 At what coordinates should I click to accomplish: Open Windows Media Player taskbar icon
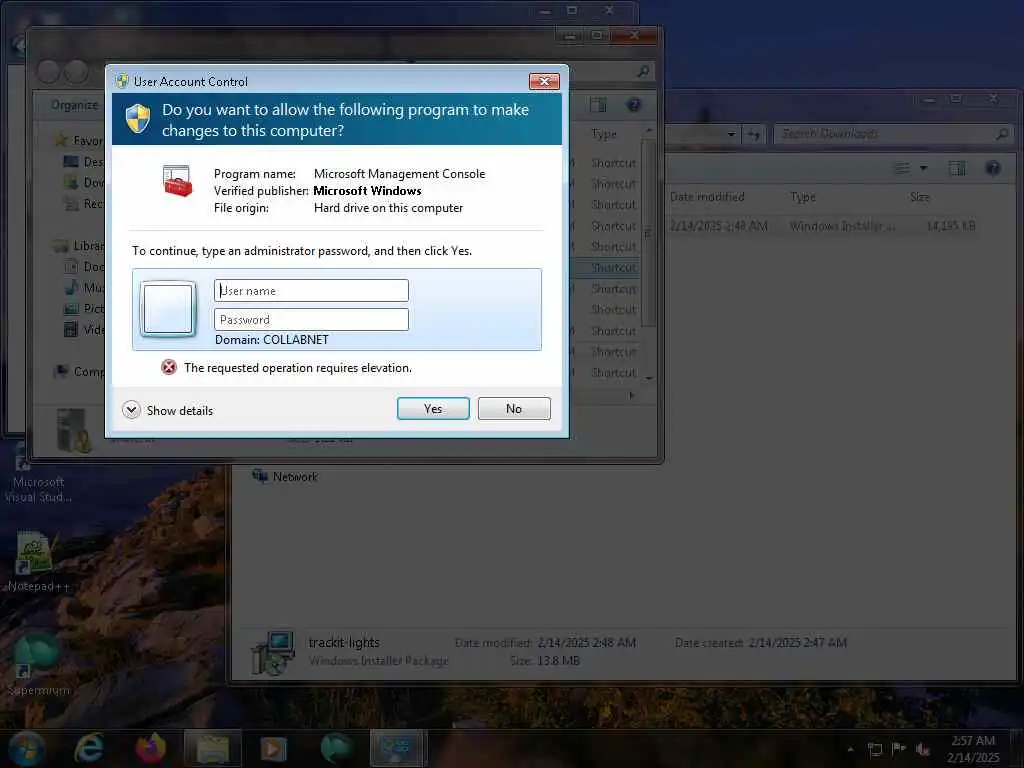click(x=274, y=748)
